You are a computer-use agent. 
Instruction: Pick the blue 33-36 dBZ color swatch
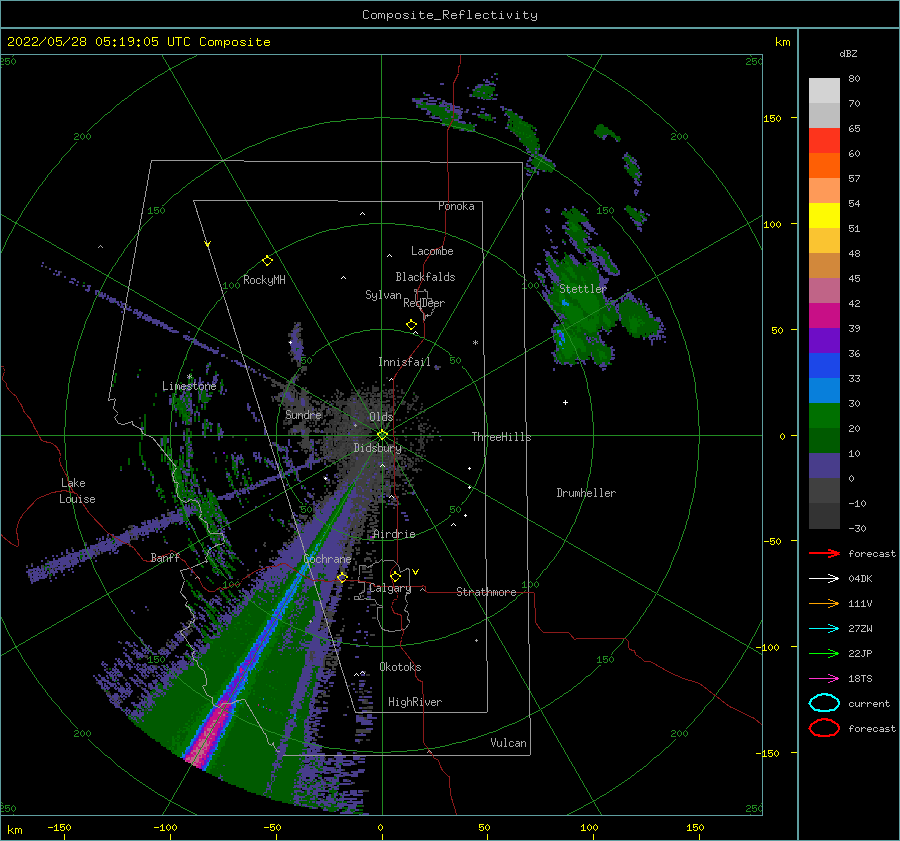pyautogui.click(x=824, y=365)
